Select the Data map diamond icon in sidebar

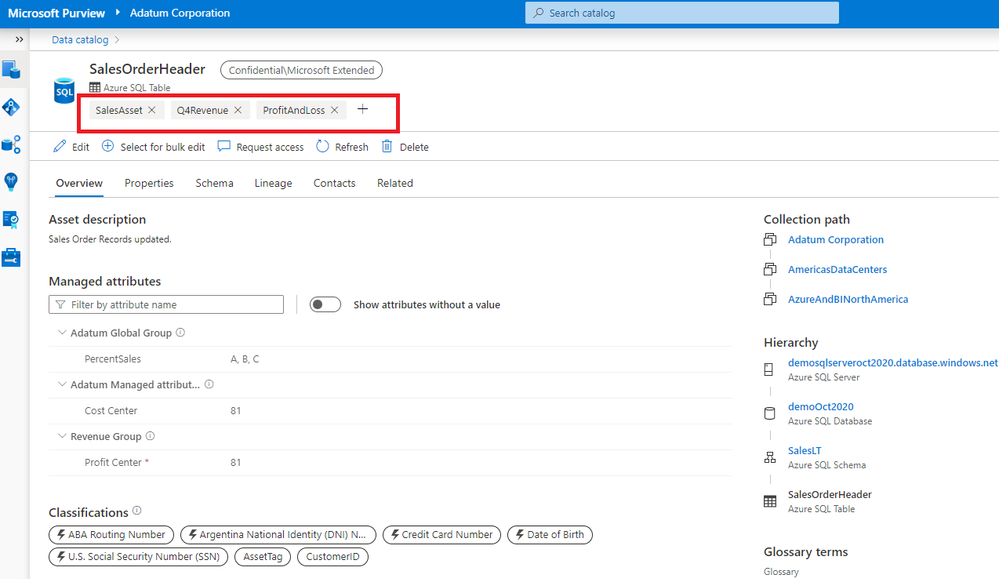click(13, 107)
